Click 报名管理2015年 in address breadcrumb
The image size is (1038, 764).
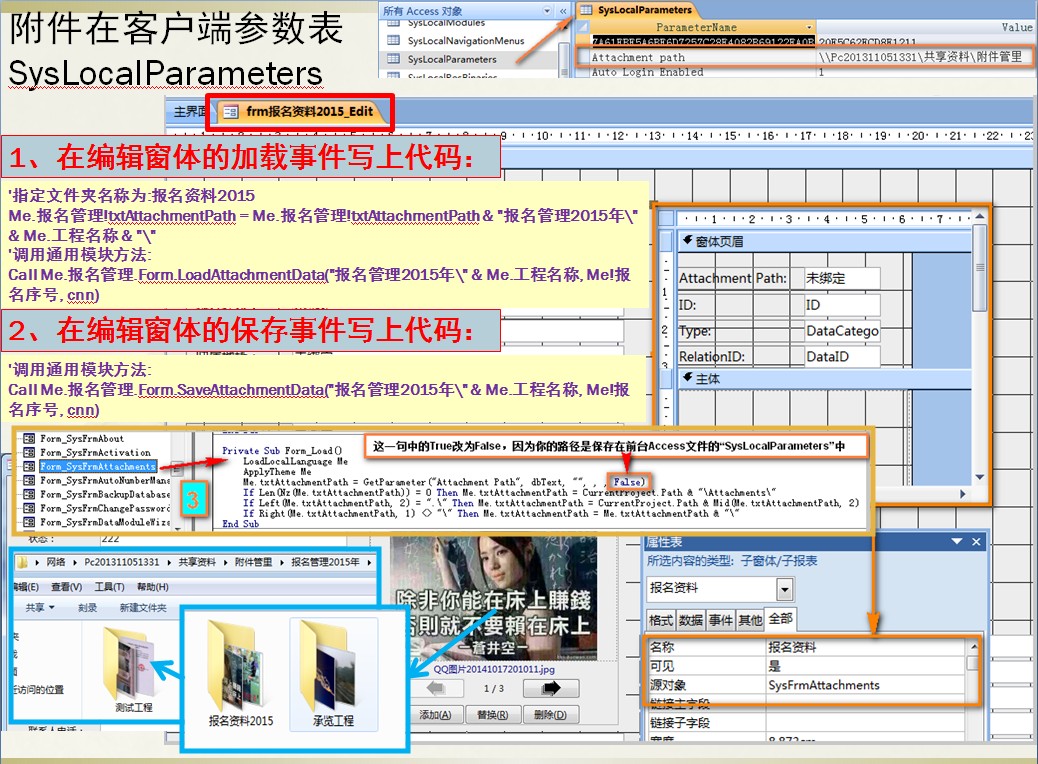coord(326,562)
